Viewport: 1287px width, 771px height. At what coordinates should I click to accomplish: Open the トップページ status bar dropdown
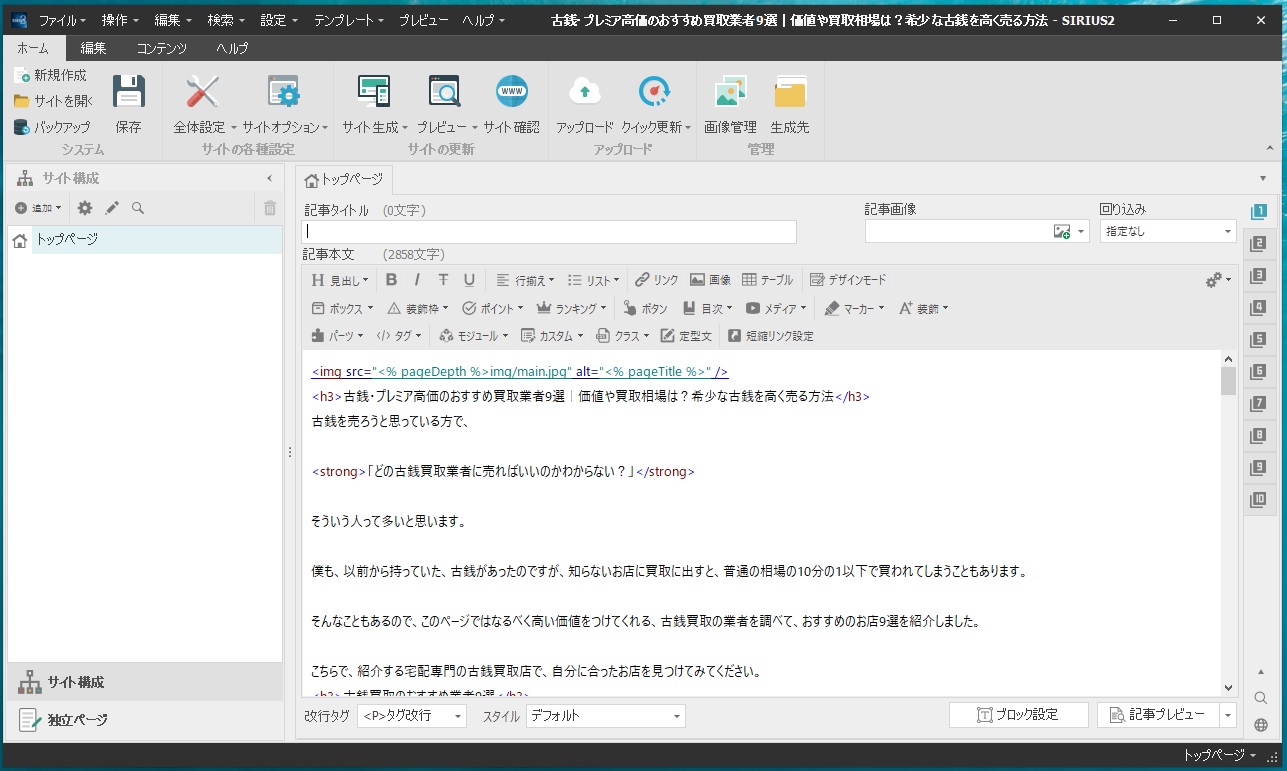1220,756
